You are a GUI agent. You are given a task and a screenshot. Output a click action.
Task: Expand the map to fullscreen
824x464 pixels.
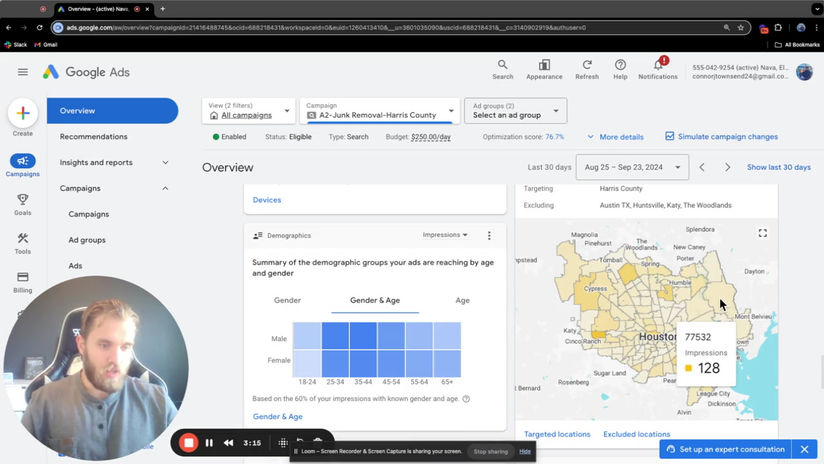(763, 233)
